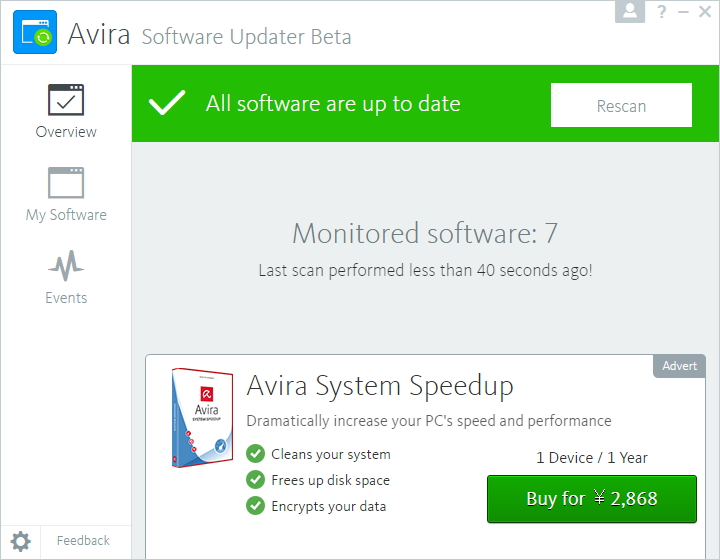The width and height of the screenshot is (720, 560).
Task: Minimize the Avira window
Action: 684,12
